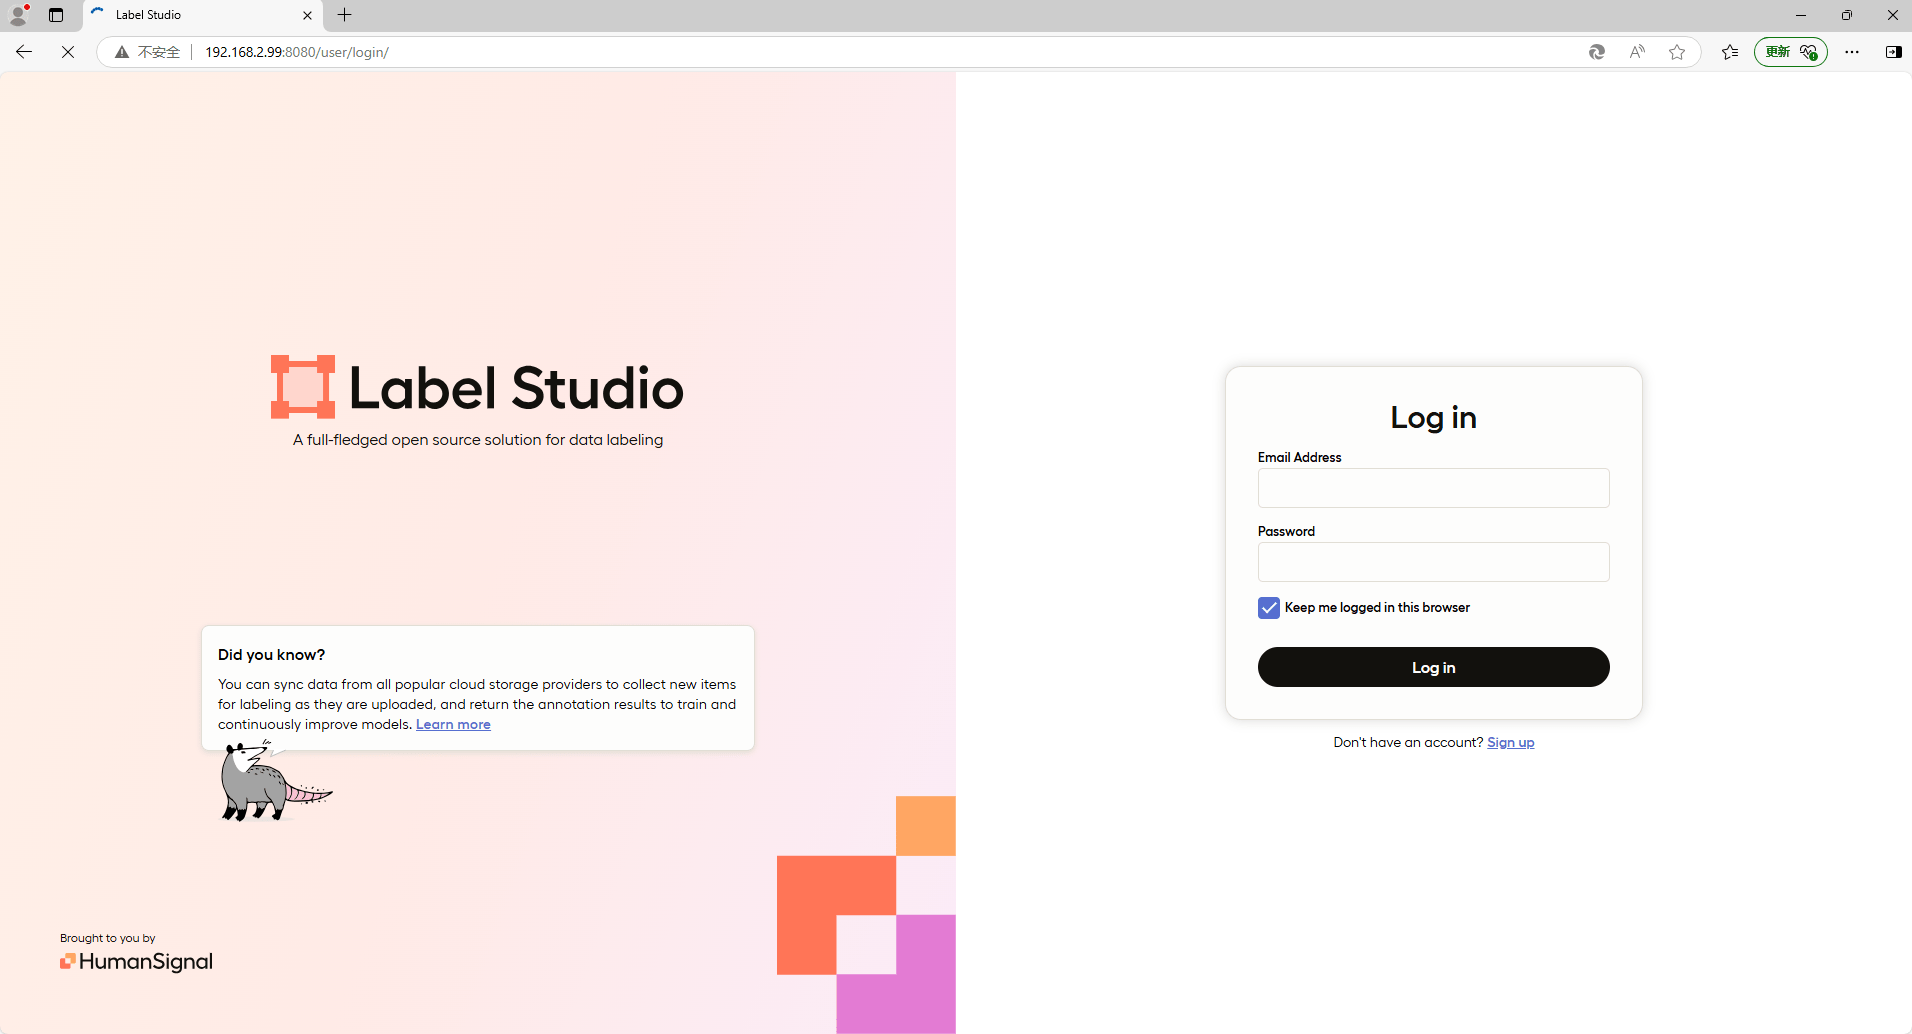Click the "Don't have an account?" text
The width and height of the screenshot is (1912, 1034).
(x=1408, y=742)
